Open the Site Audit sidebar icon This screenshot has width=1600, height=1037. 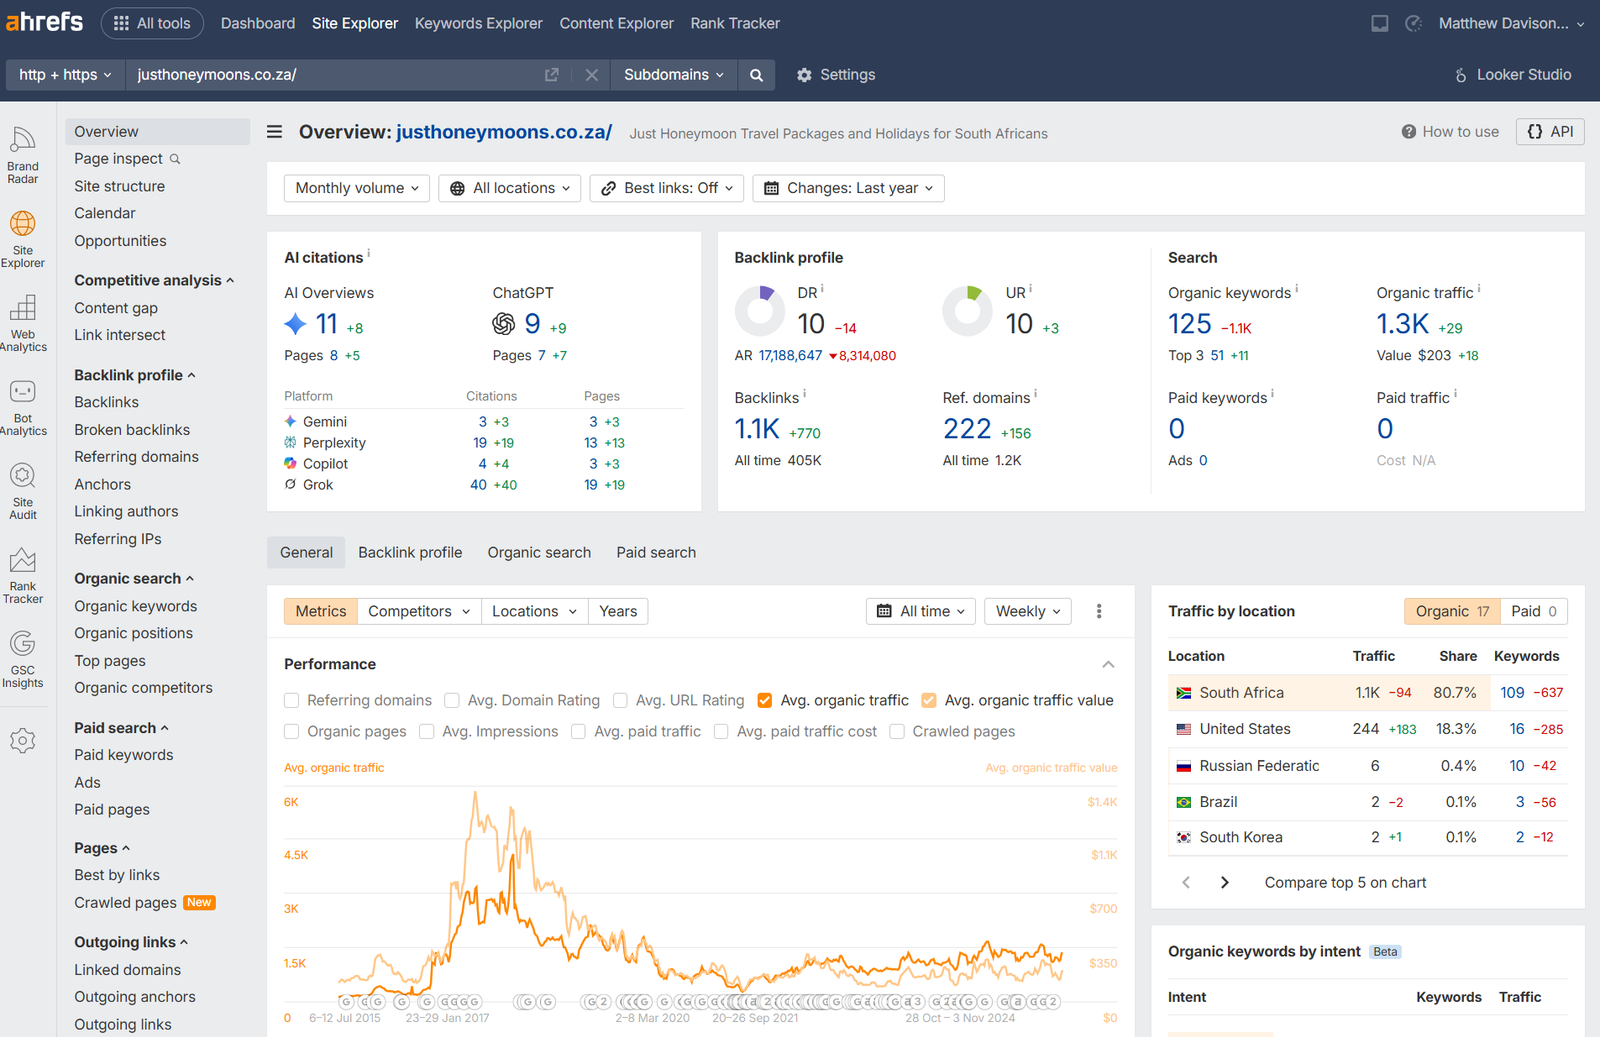[x=23, y=492]
